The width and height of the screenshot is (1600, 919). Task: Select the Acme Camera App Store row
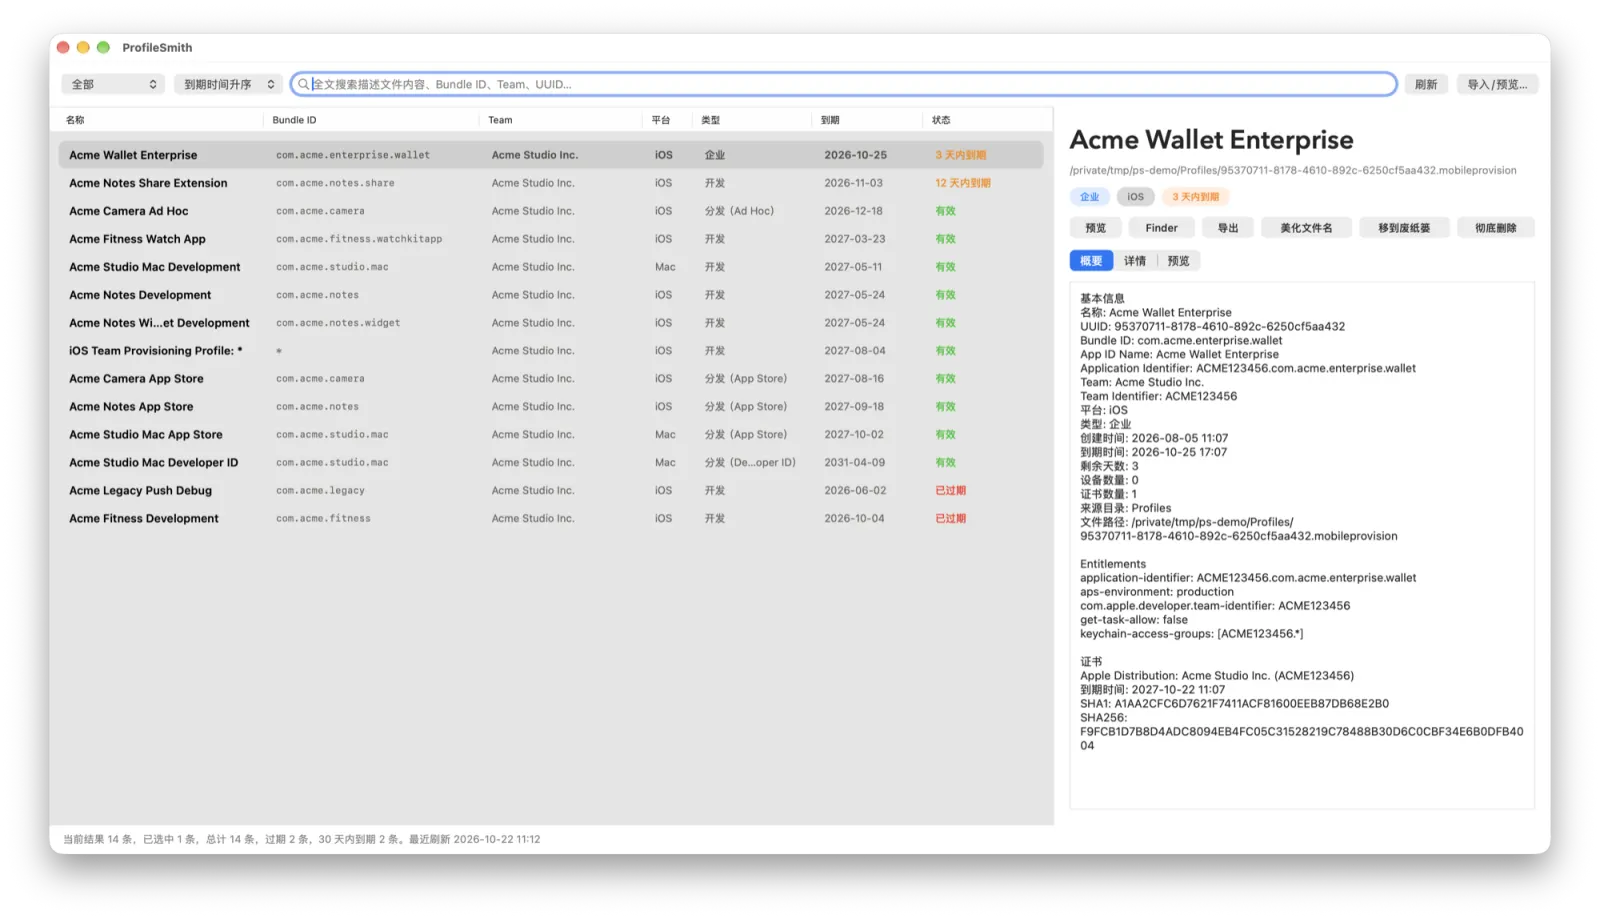(x=551, y=379)
